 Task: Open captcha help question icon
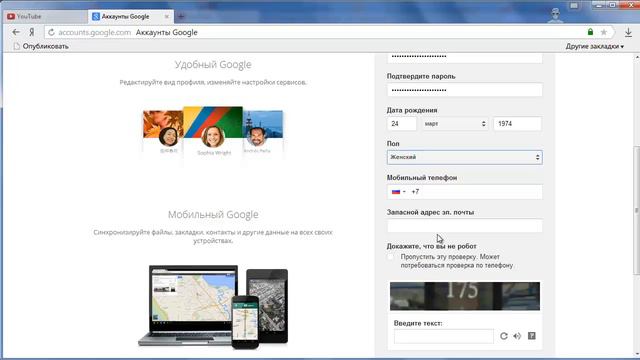pos(531,336)
